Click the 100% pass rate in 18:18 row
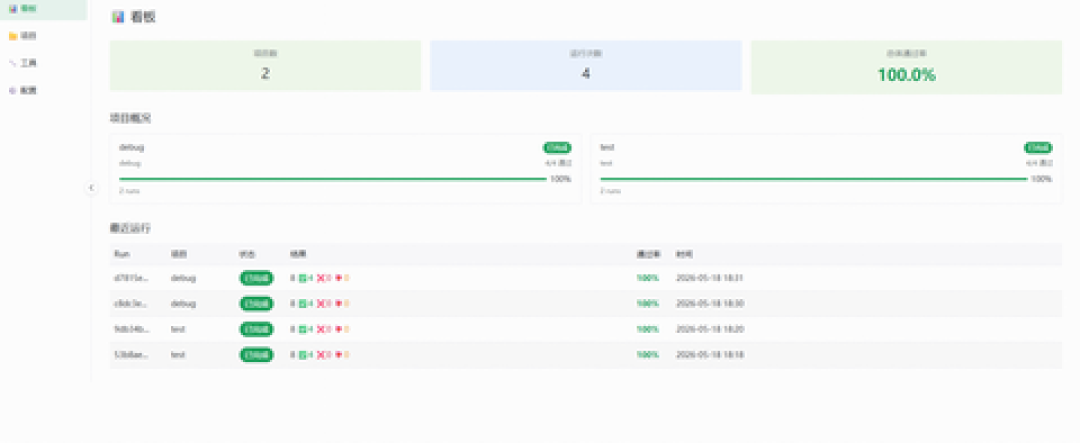 tap(647, 355)
